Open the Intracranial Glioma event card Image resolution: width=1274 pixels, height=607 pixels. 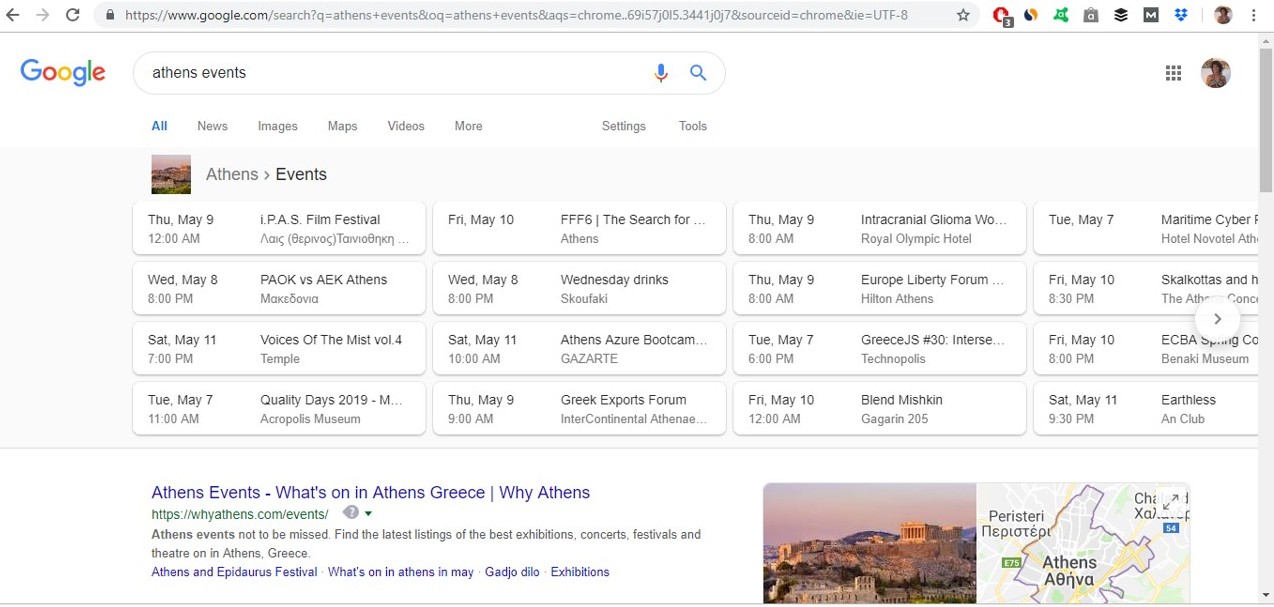coord(880,228)
